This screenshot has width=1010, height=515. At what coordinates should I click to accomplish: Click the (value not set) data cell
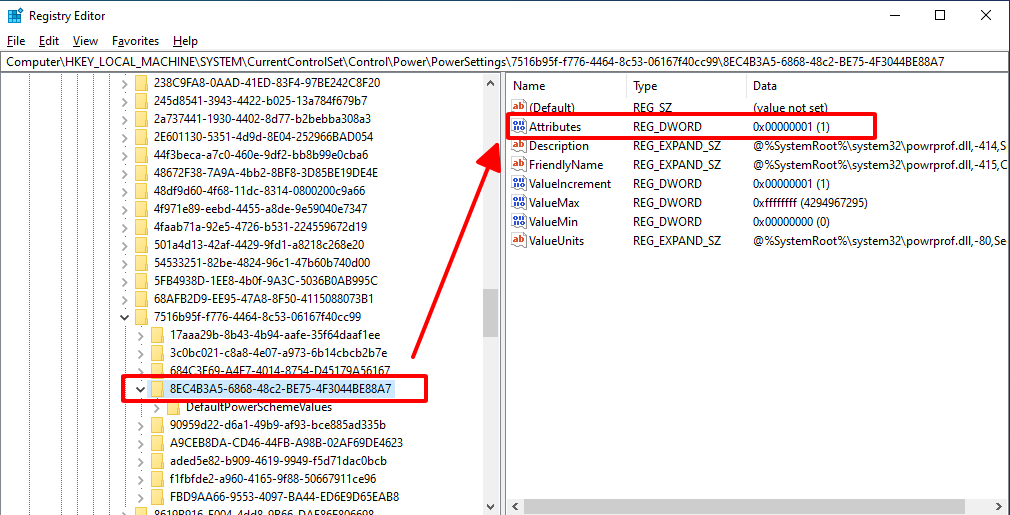(790, 108)
